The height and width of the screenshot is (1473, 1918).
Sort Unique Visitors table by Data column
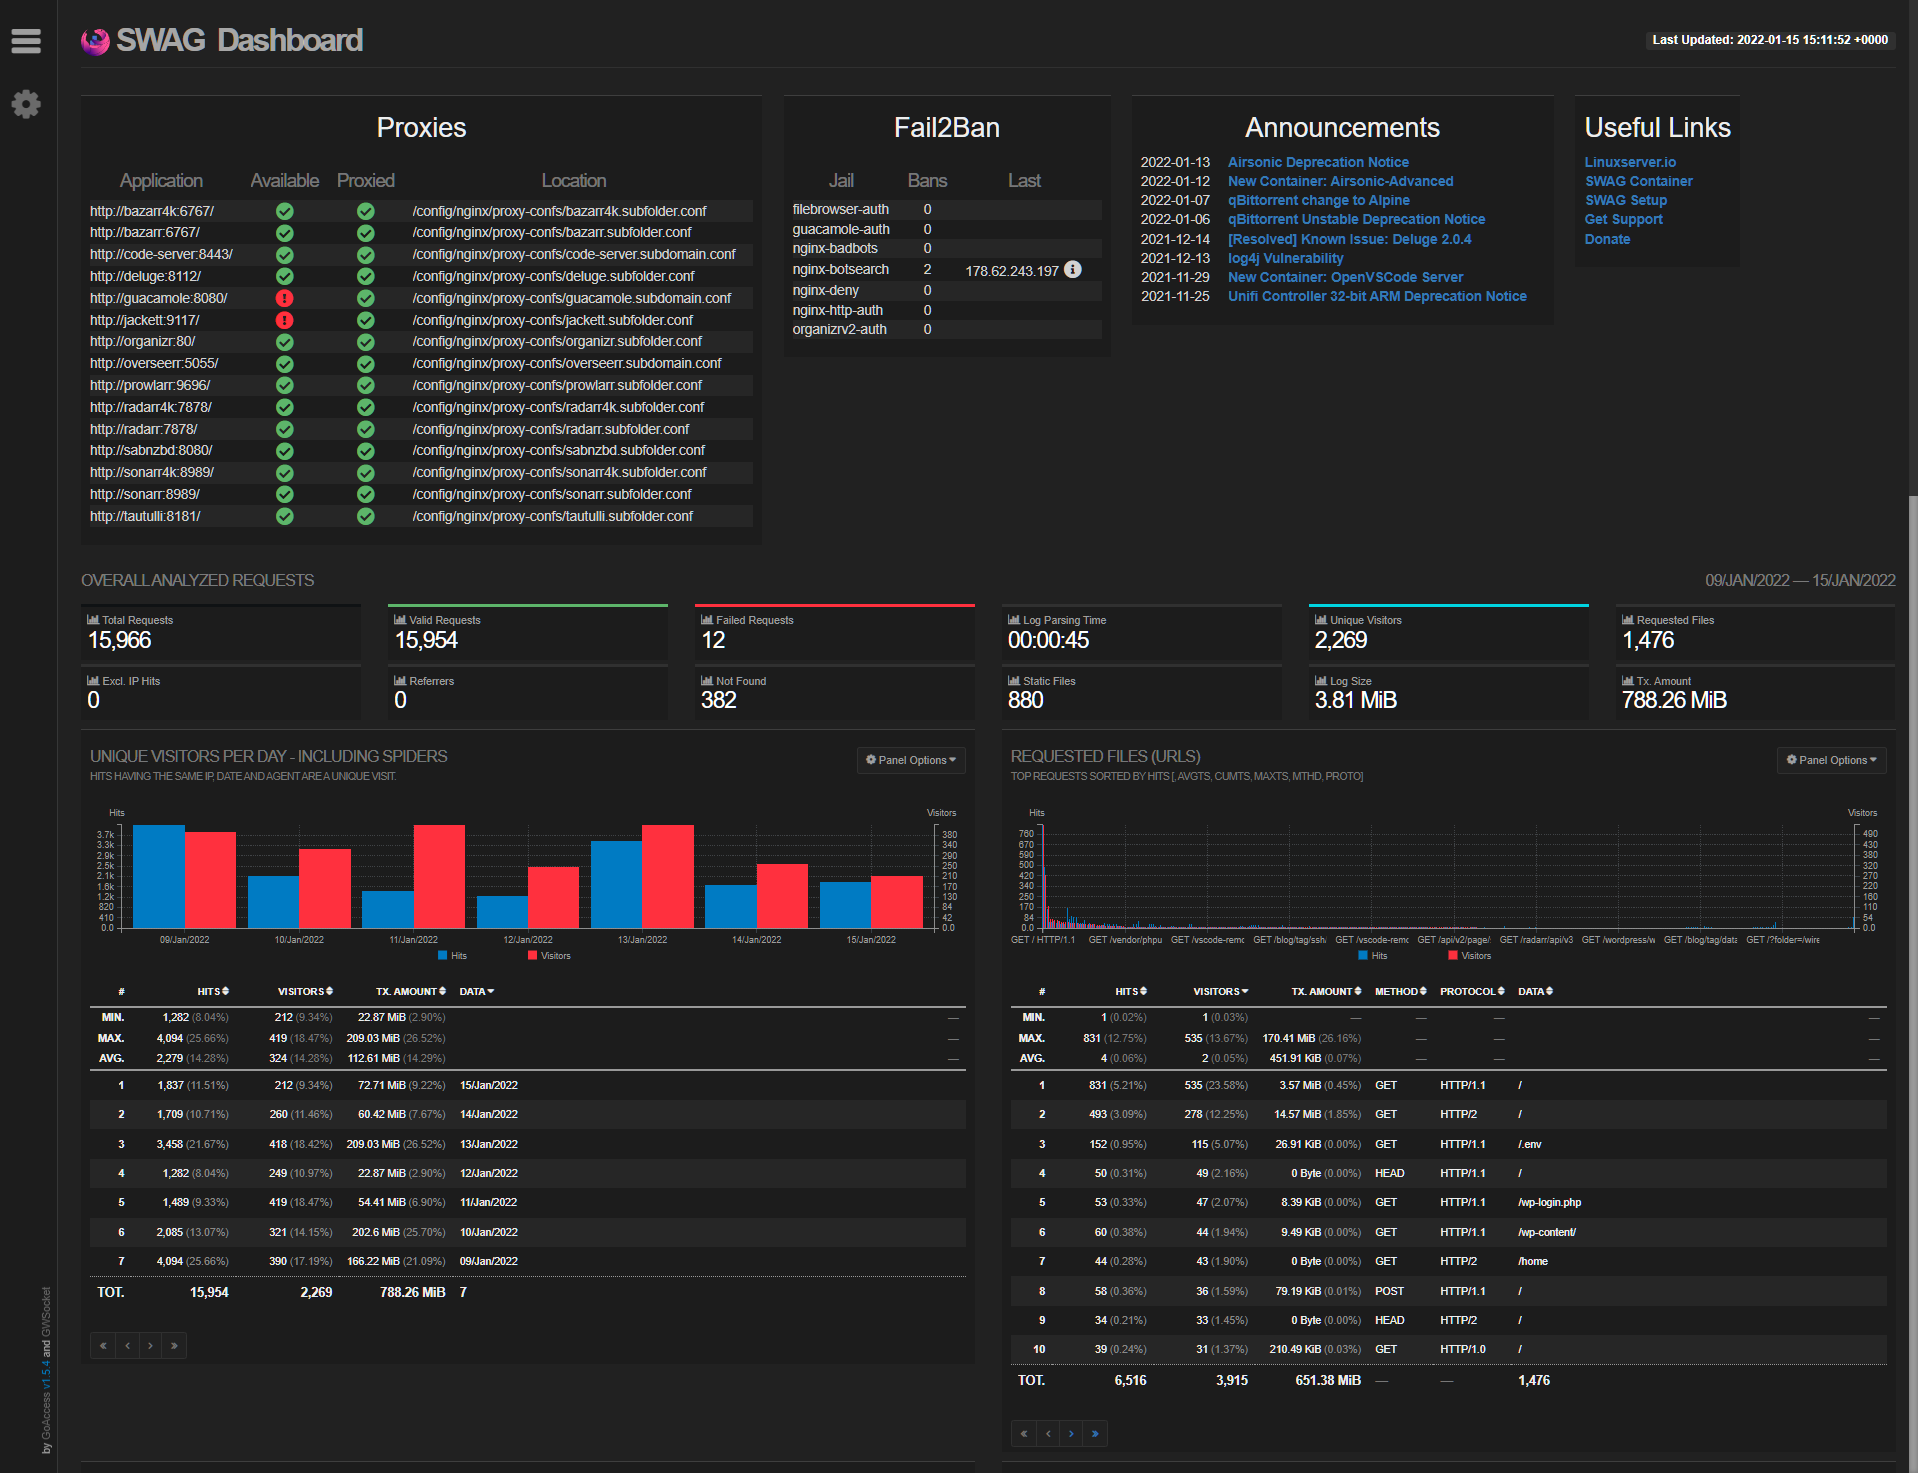click(477, 992)
